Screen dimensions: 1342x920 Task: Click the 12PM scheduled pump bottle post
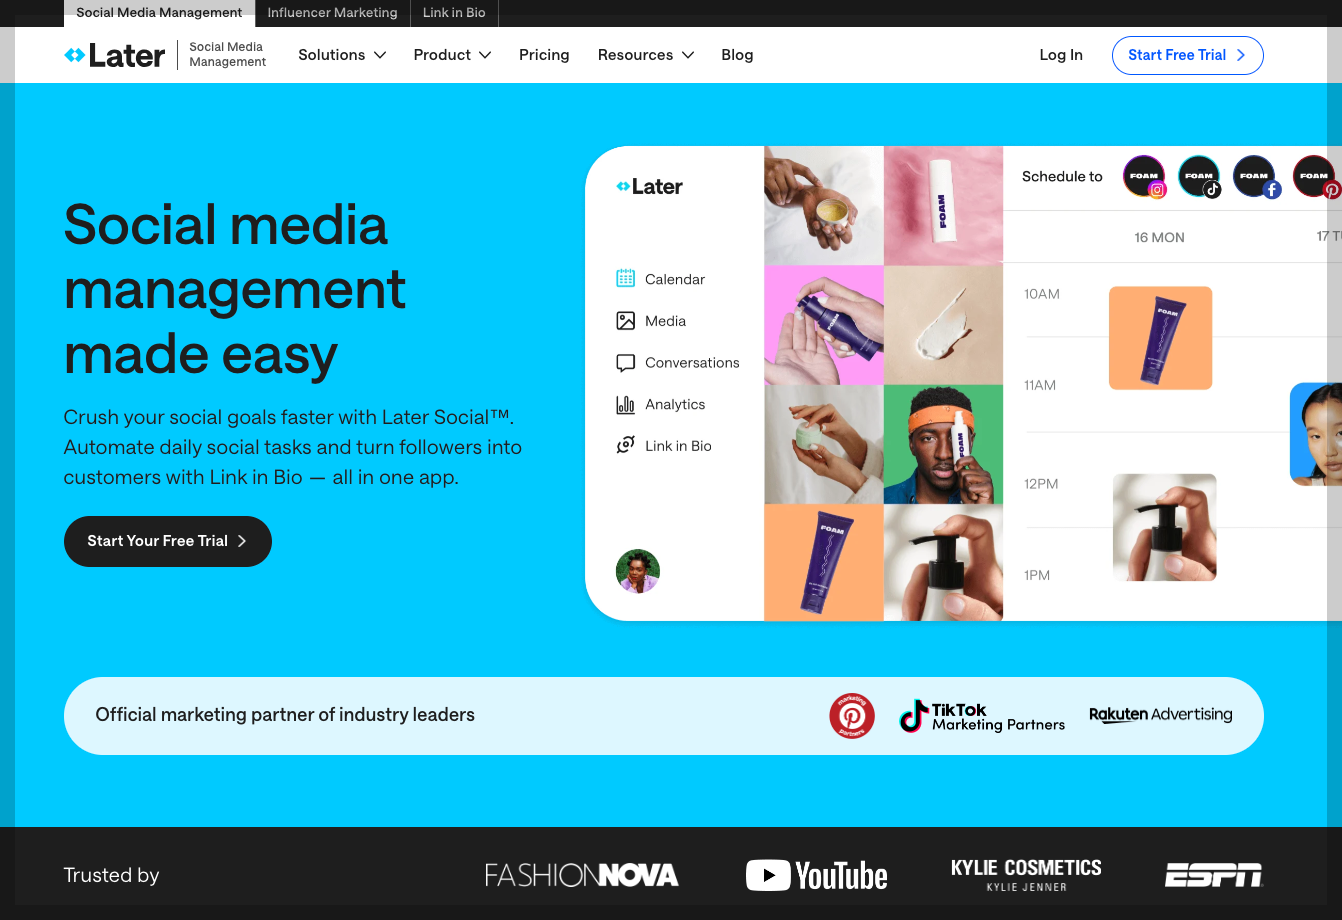[x=1165, y=527]
